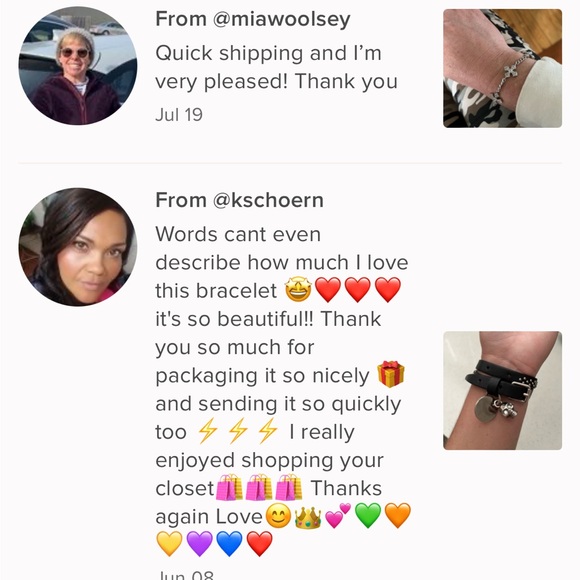Click the gift box emoji
This screenshot has height=580, width=580.
[x=391, y=374]
